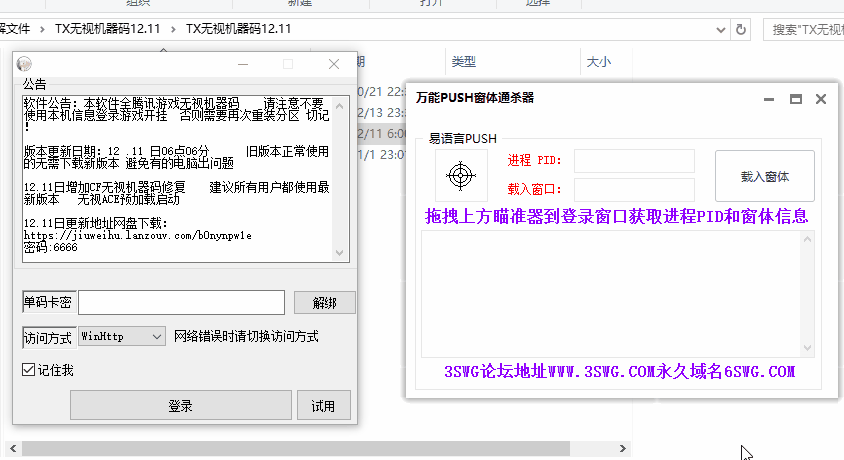Image resolution: width=844 pixels, height=460 pixels.
Task: Click the last TX无视机器码12.11 breadcrumb
Action: pos(238,29)
